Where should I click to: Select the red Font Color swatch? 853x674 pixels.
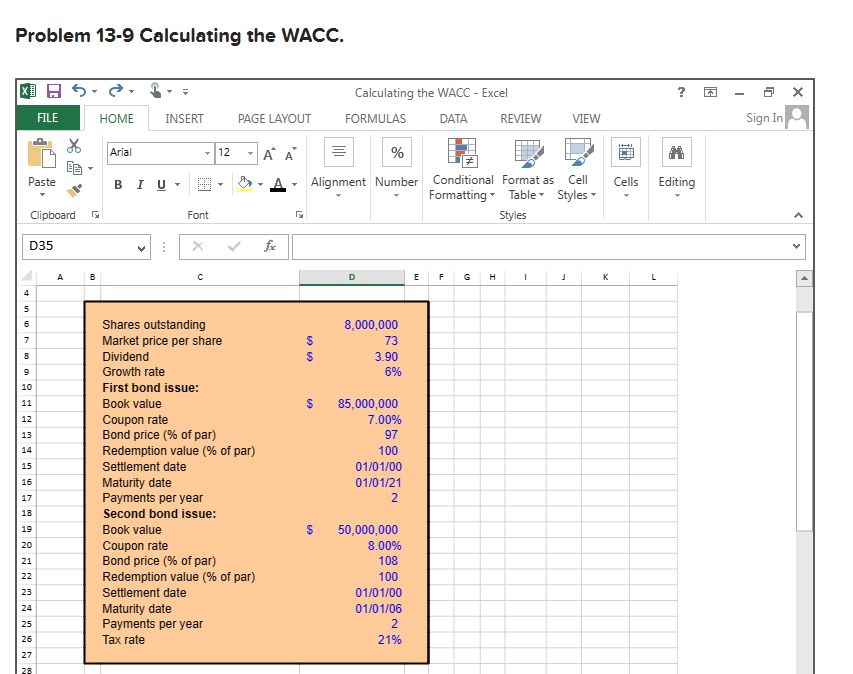pyautogui.click(x=278, y=184)
